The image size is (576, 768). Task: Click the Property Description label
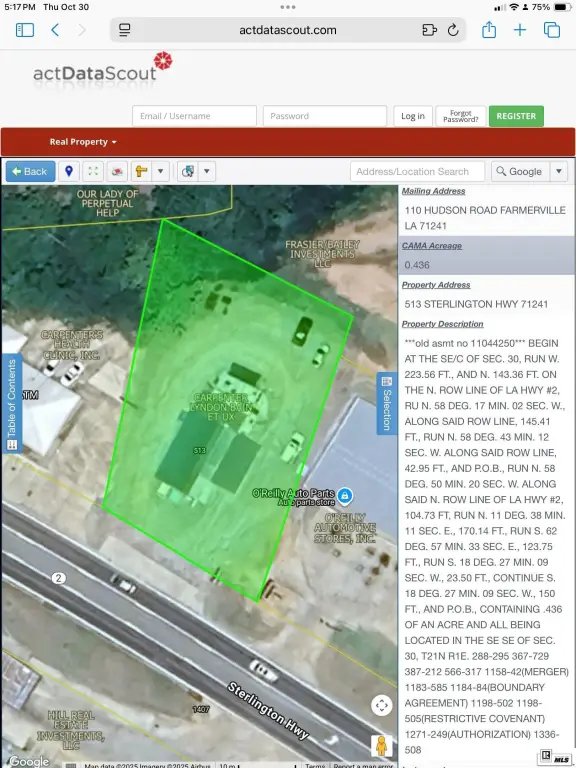click(442, 324)
